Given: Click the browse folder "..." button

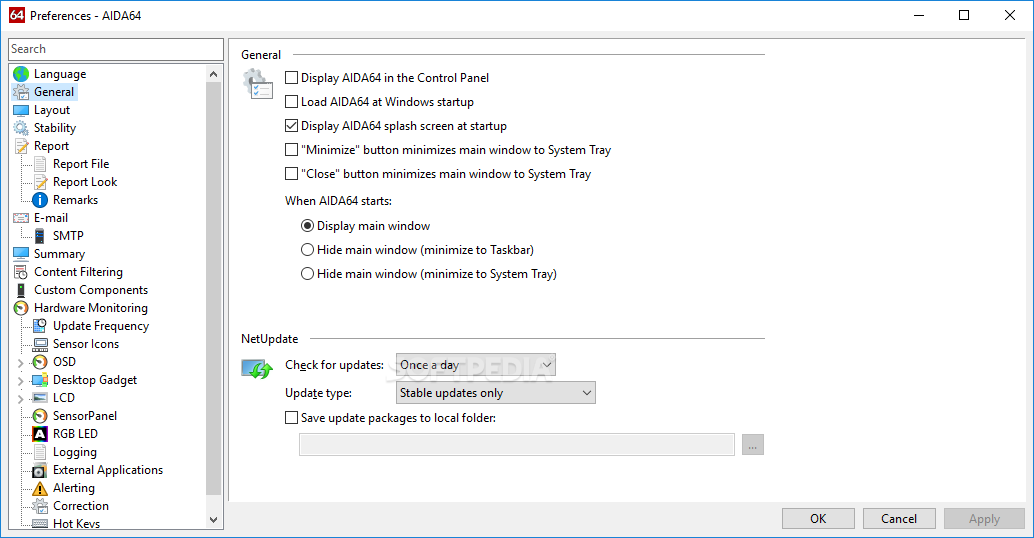Looking at the screenshot, I should coord(752,445).
